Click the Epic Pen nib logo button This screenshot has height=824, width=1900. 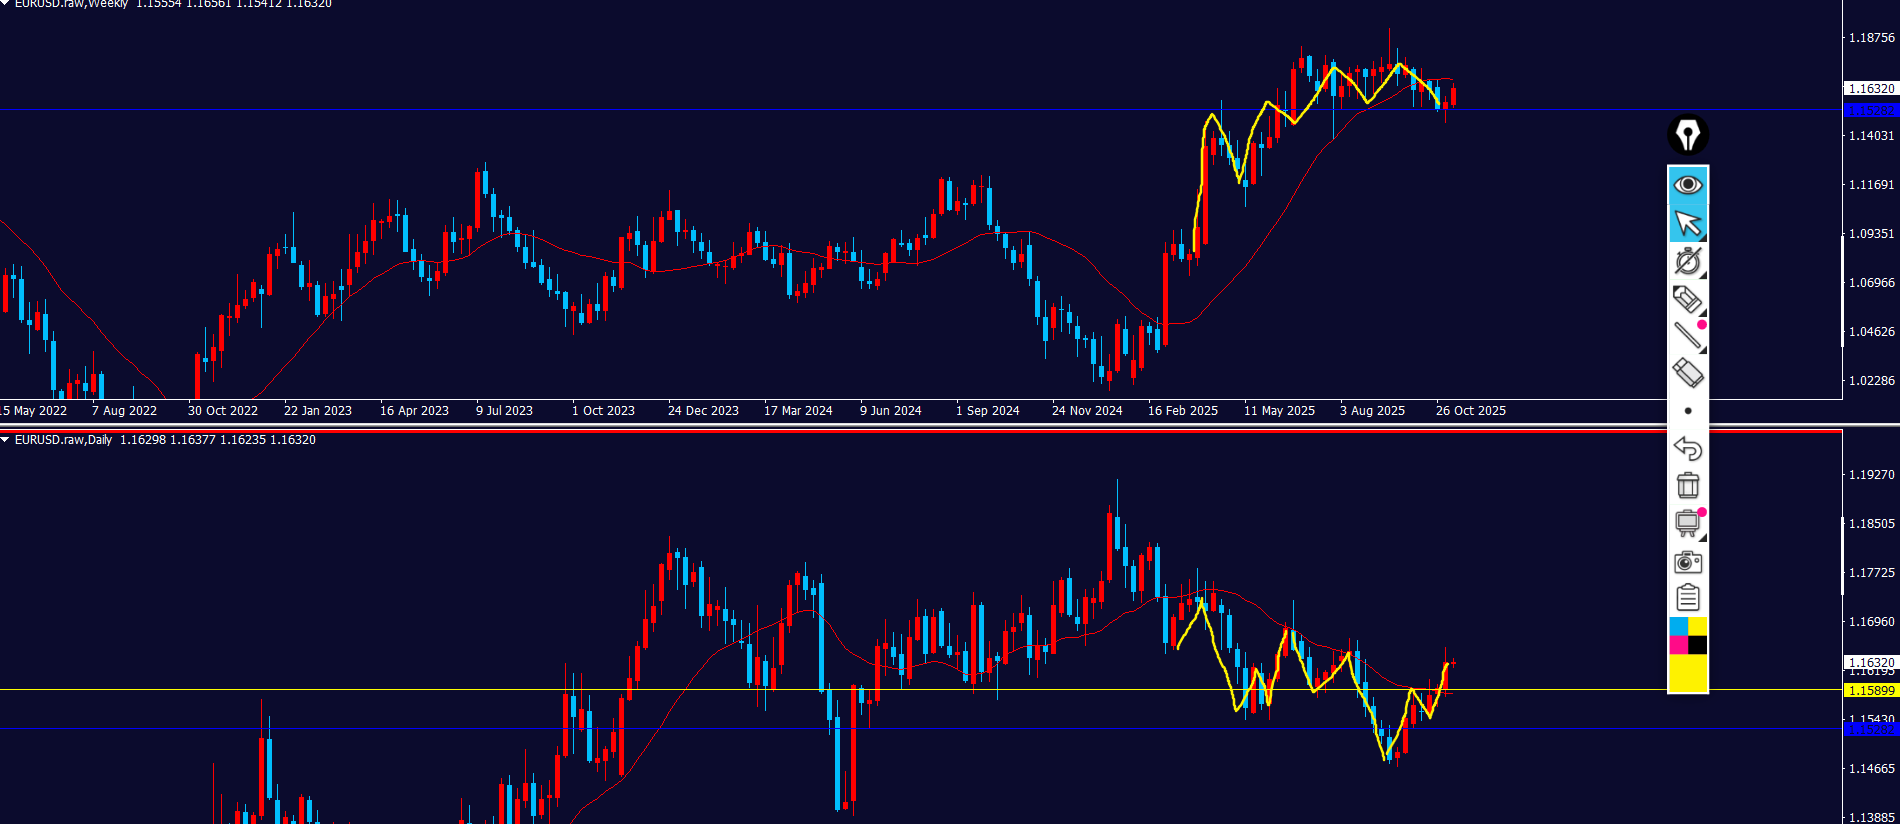[x=1688, y=135]
